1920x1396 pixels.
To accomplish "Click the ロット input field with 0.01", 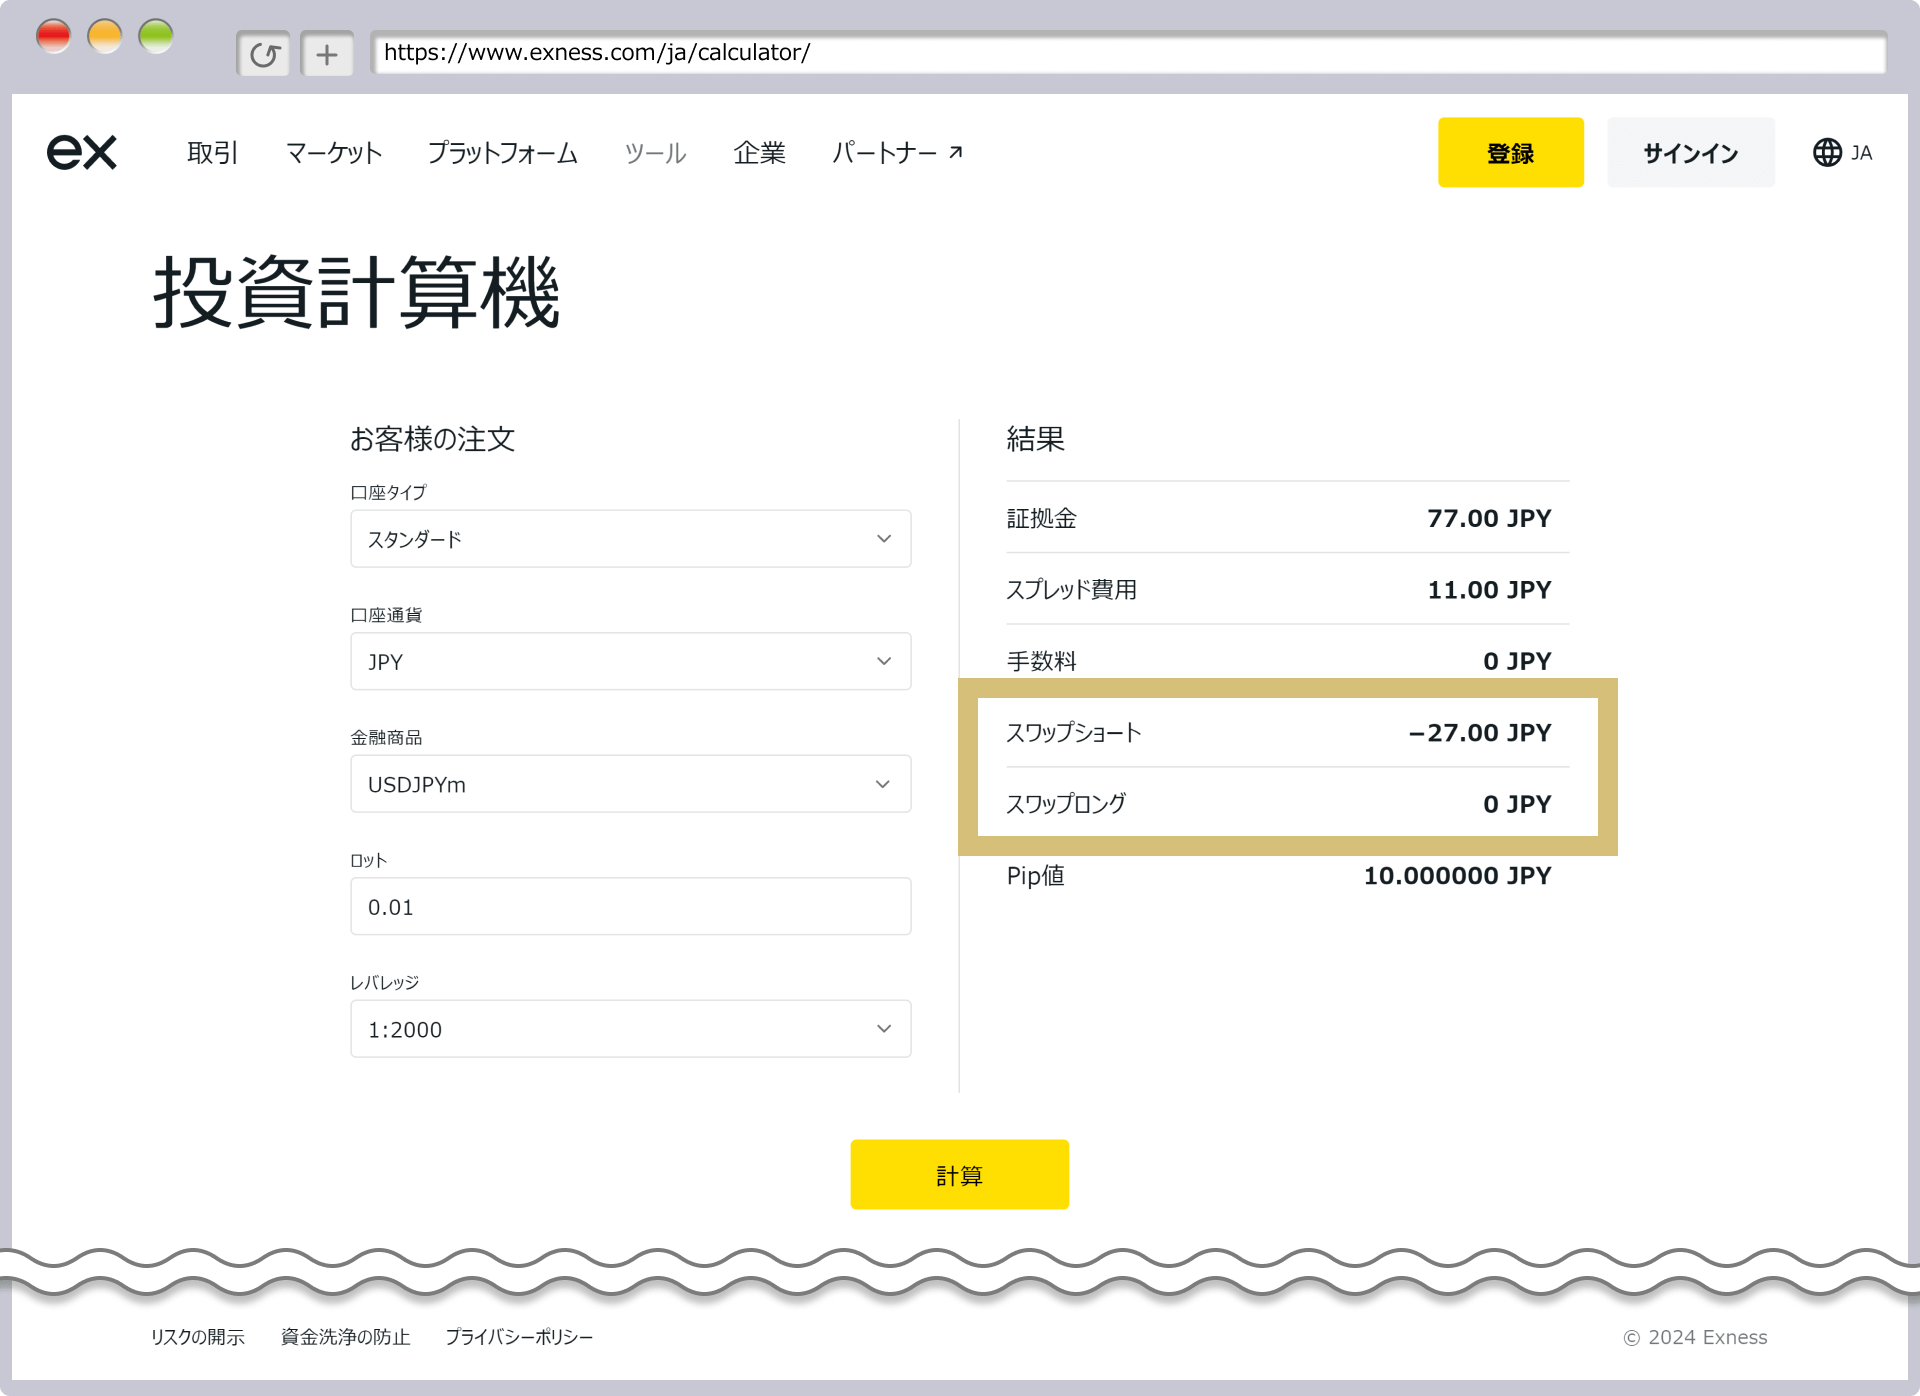I will point(630,907).
